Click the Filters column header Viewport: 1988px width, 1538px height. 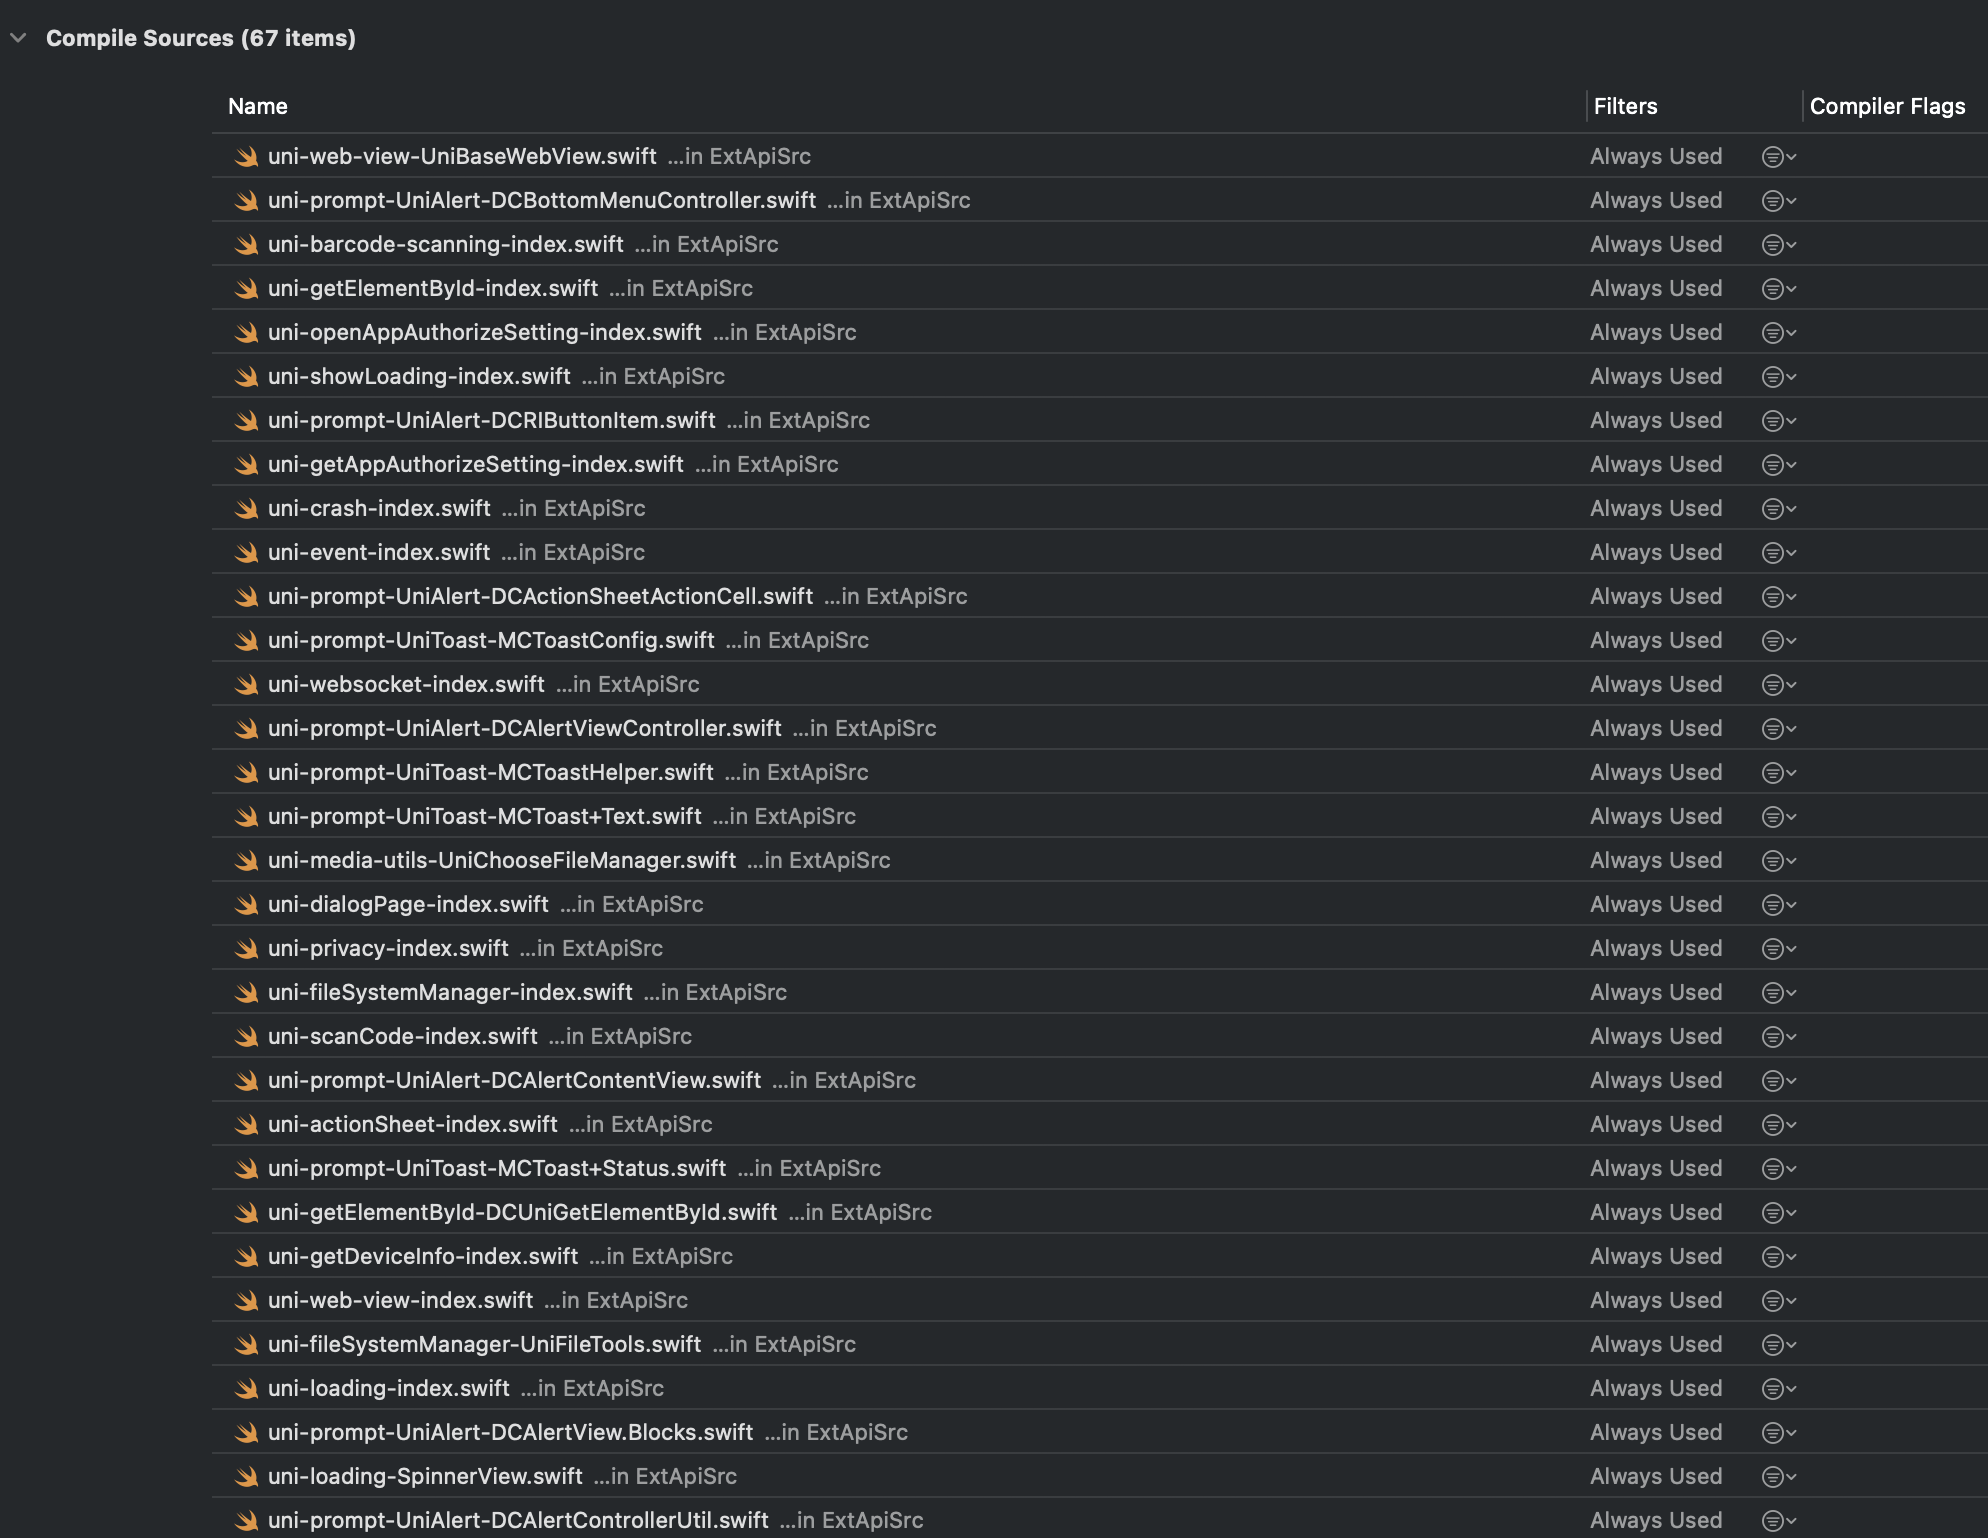[x=1625, y=106]
